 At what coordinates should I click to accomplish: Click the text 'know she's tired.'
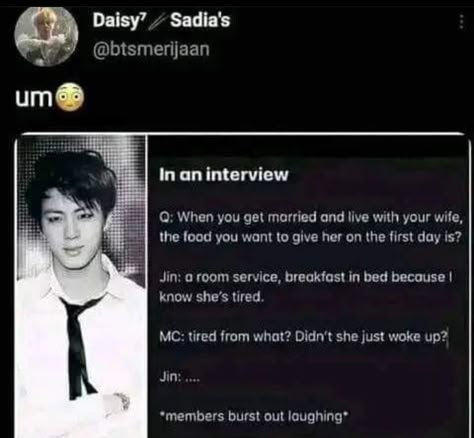click(x=212, y=297)
